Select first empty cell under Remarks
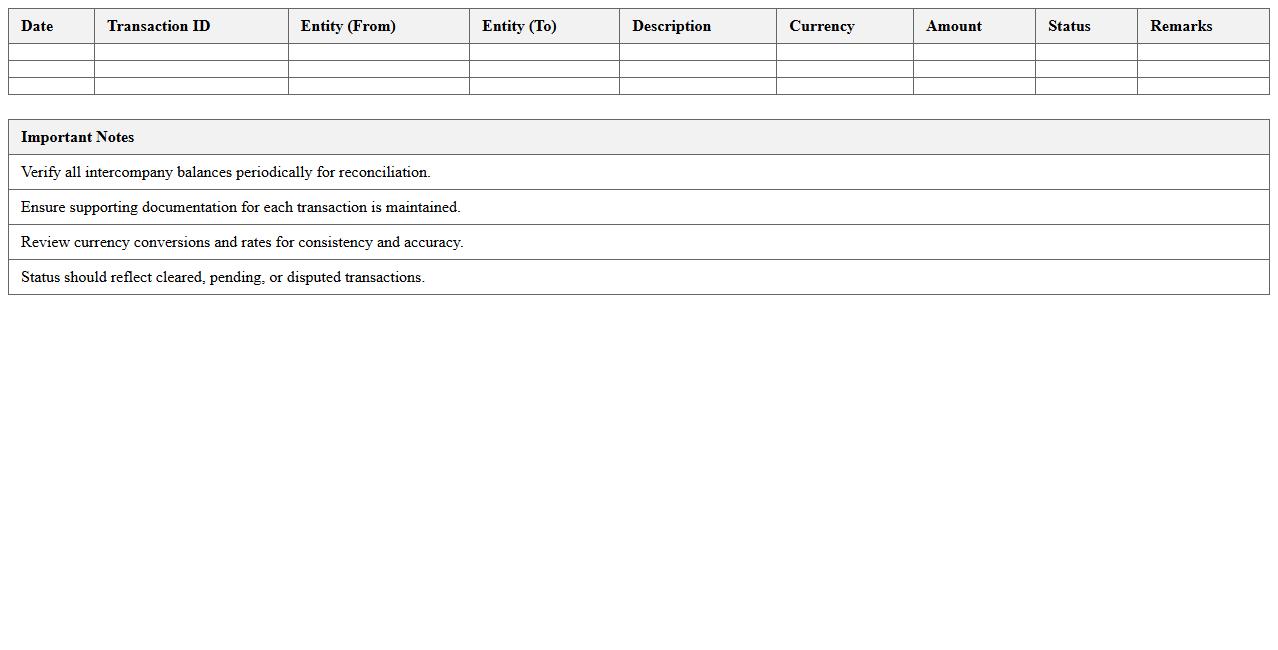The image size is (1278, 650). [1203, 52]
